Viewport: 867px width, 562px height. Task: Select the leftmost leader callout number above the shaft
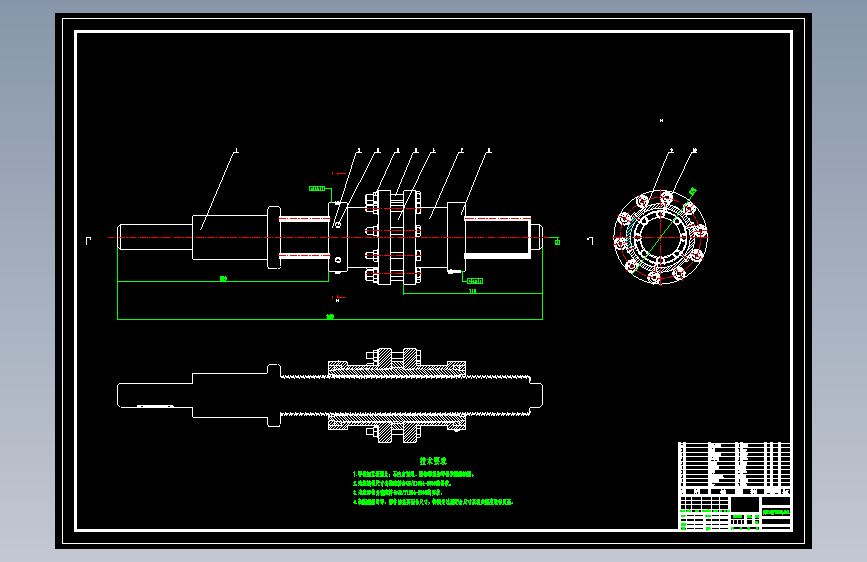237,150
